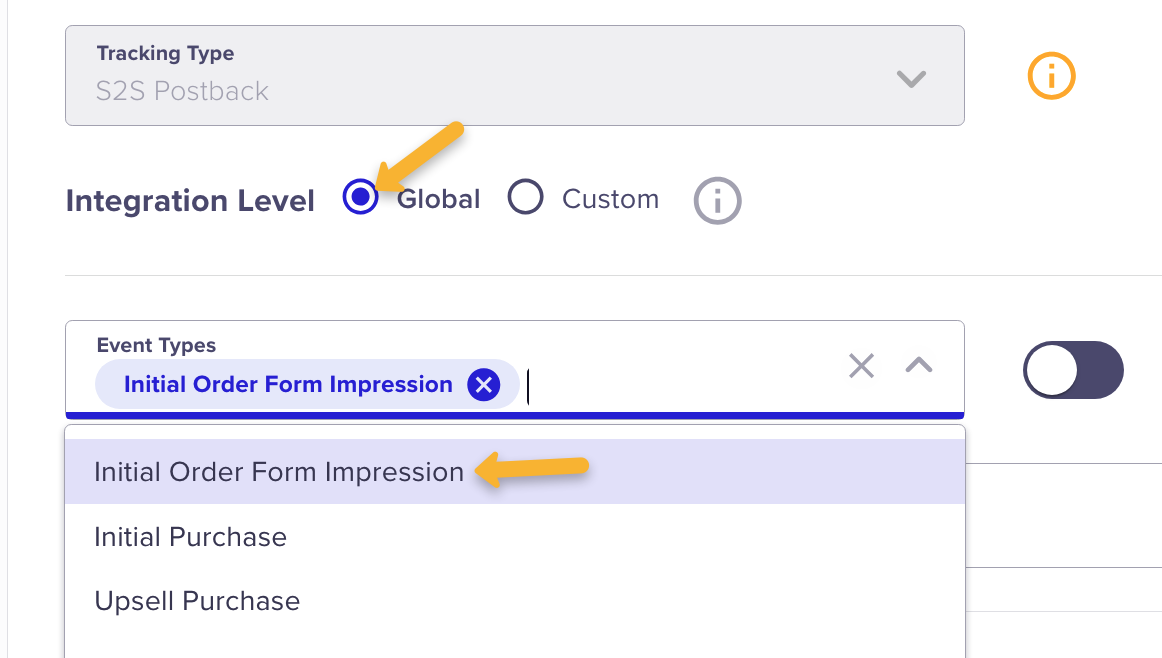Select the Custom integration level radio button
Screen dimensions: 1162x658
(525, 198)
